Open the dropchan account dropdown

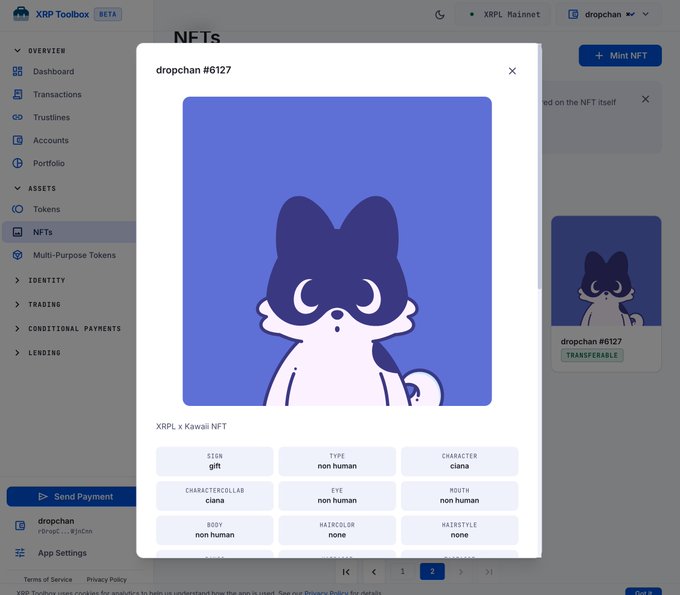[x=608, y=14]
